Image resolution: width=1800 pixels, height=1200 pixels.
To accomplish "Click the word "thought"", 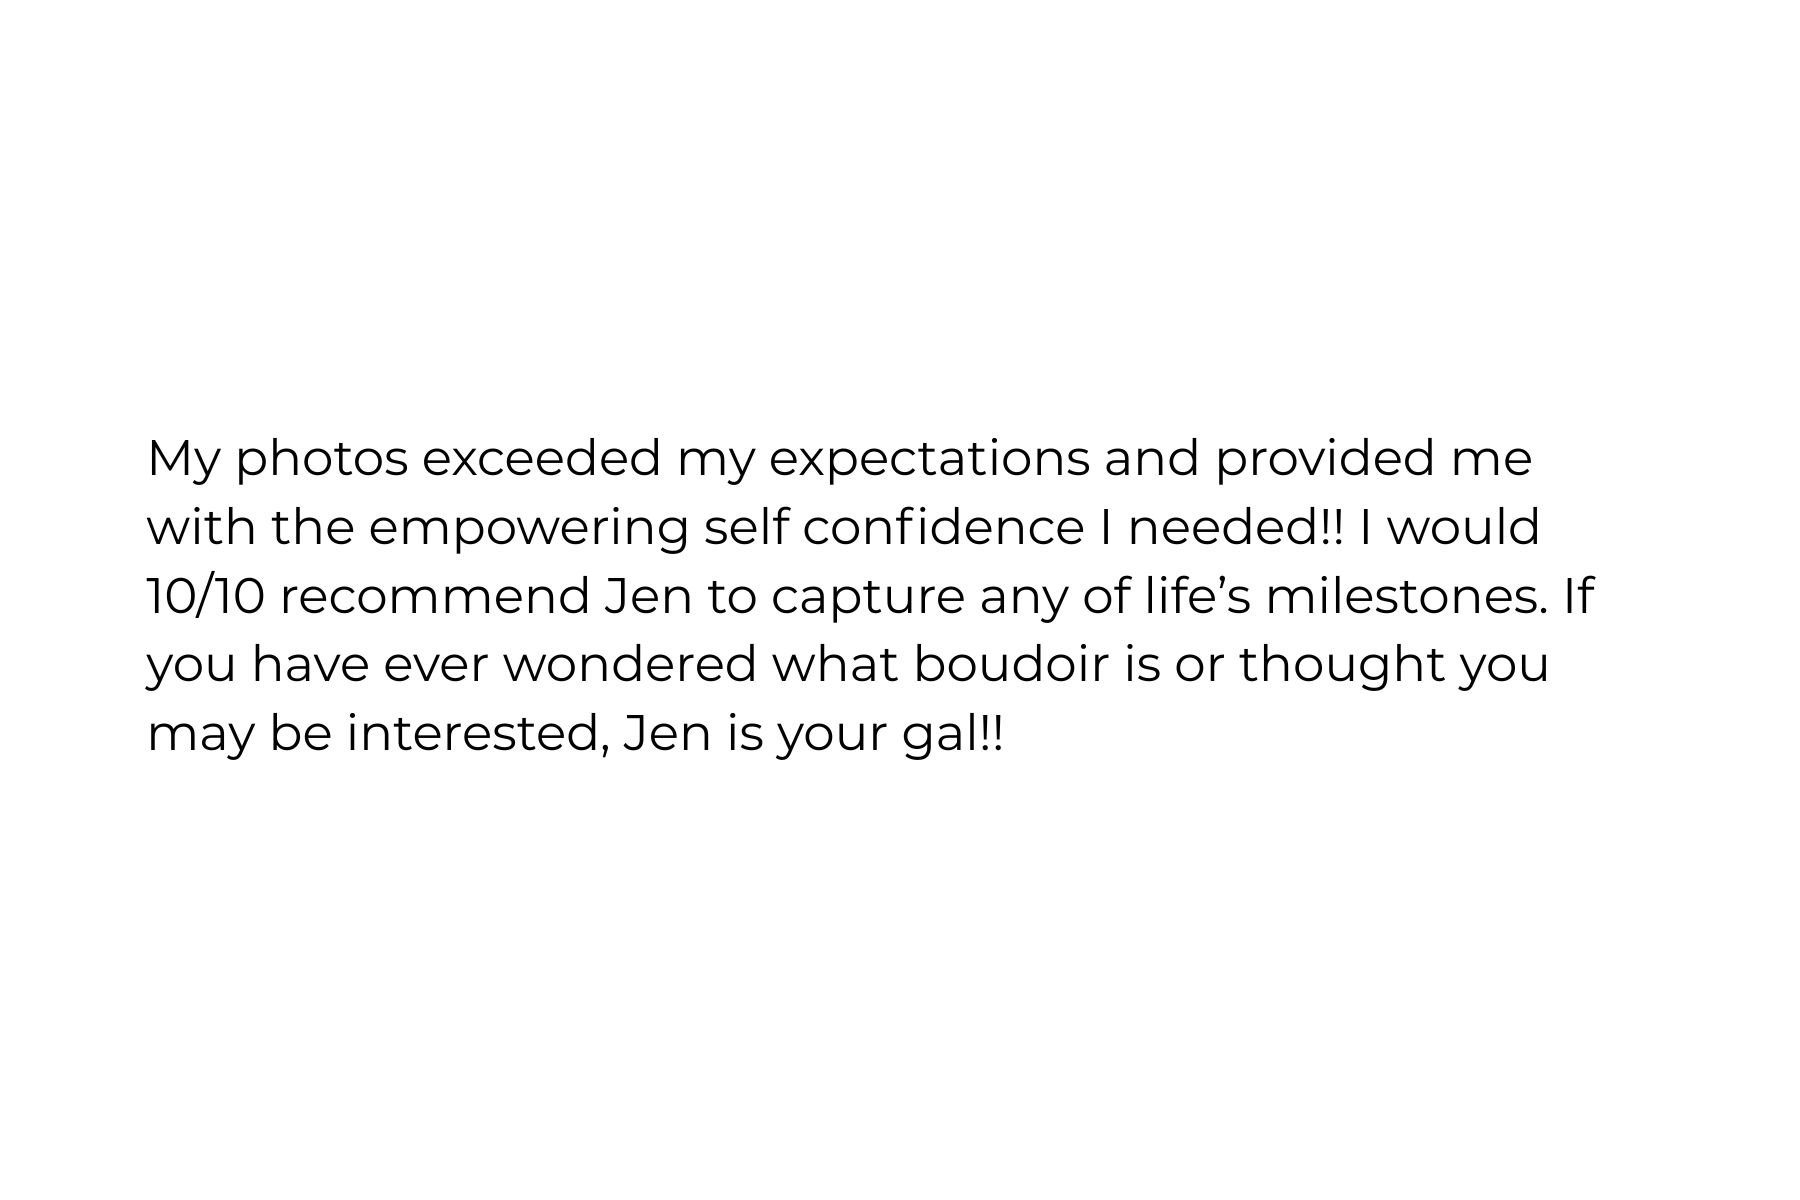I will pyautogui.click(x=1342, y=665).
